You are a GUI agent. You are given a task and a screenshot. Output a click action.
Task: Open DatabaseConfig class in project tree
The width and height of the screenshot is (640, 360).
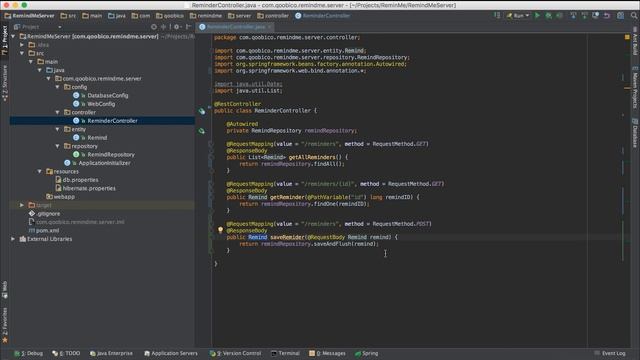[100, 96]
